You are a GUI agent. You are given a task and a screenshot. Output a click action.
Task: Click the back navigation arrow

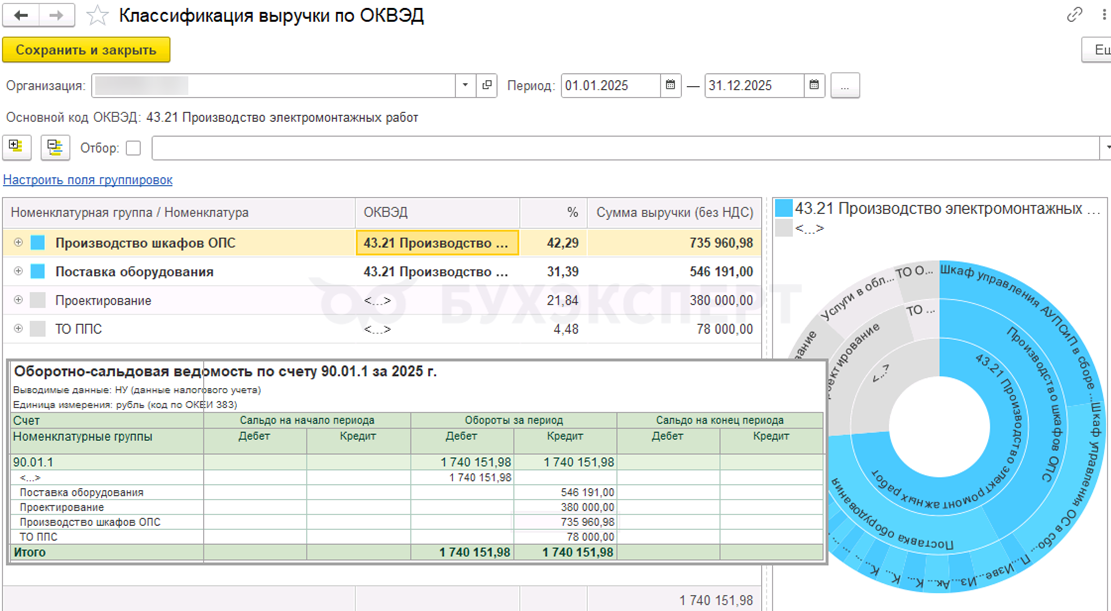click(x=21, y=16)
